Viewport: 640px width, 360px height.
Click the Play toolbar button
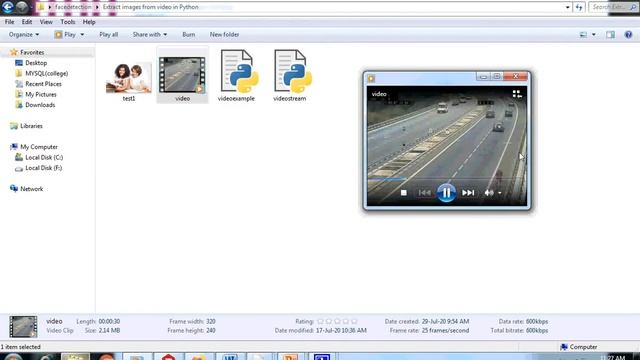65,35
